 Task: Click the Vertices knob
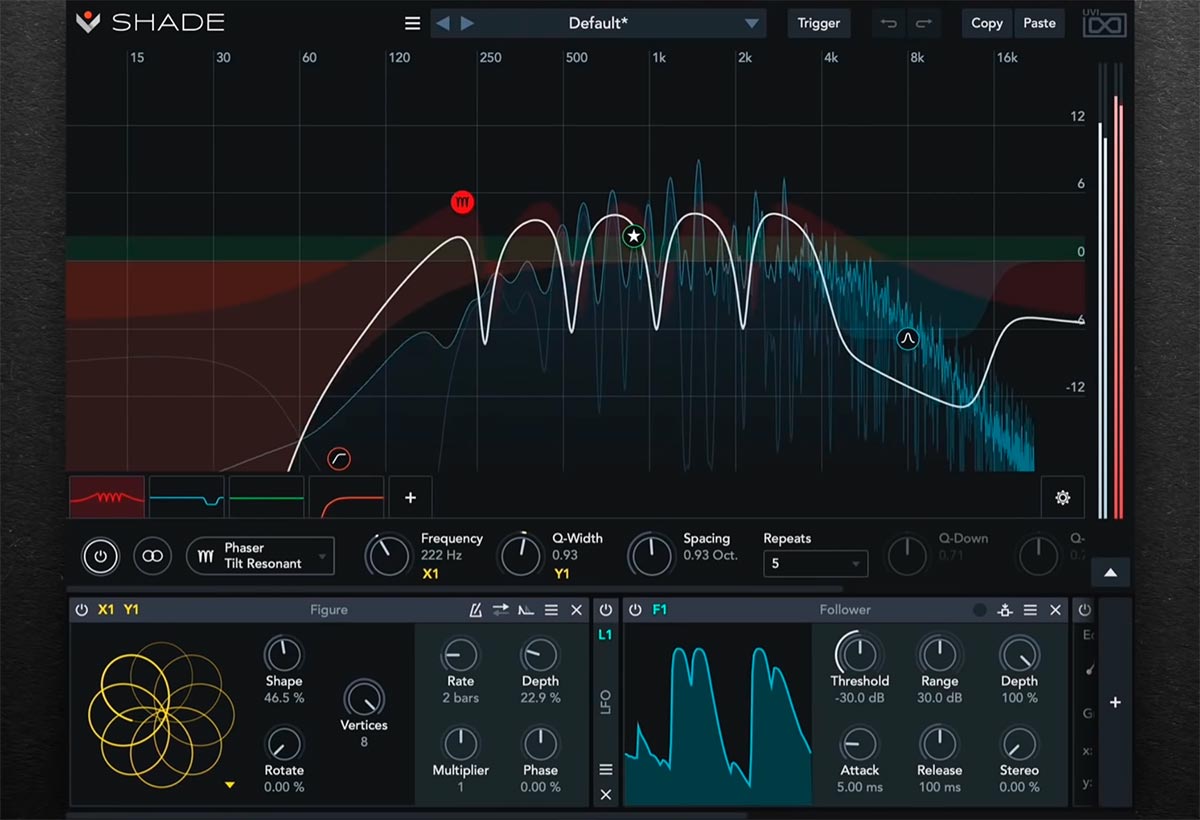[363, 698]
